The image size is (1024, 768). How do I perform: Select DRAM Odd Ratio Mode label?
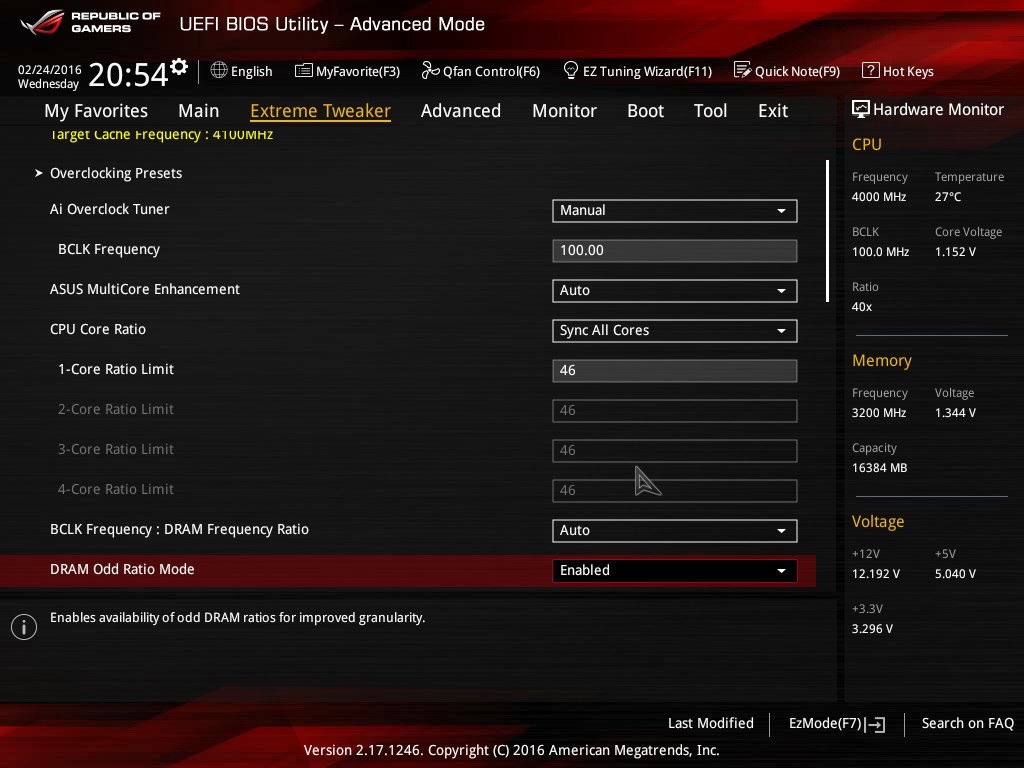[x=122, y=569]
